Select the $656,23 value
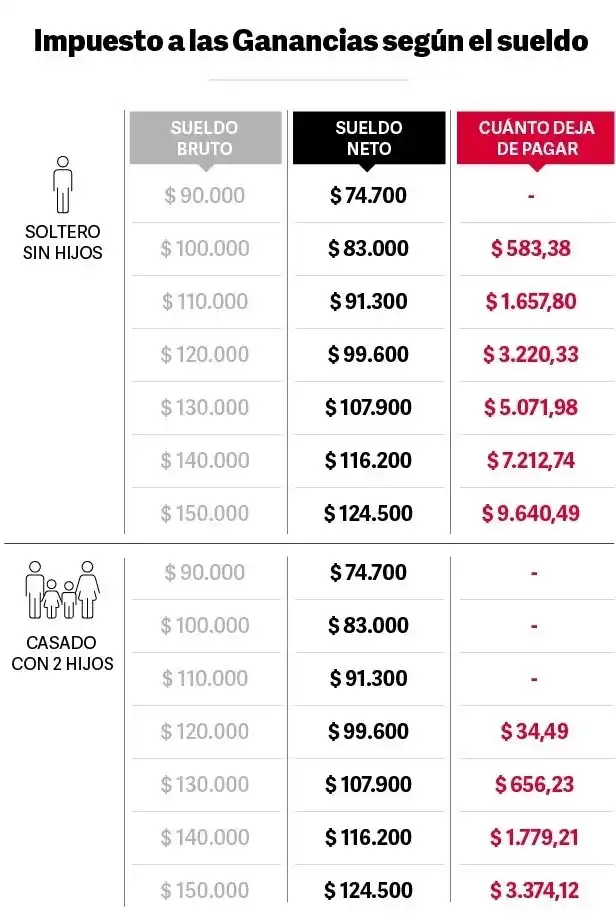 point(534,784)
